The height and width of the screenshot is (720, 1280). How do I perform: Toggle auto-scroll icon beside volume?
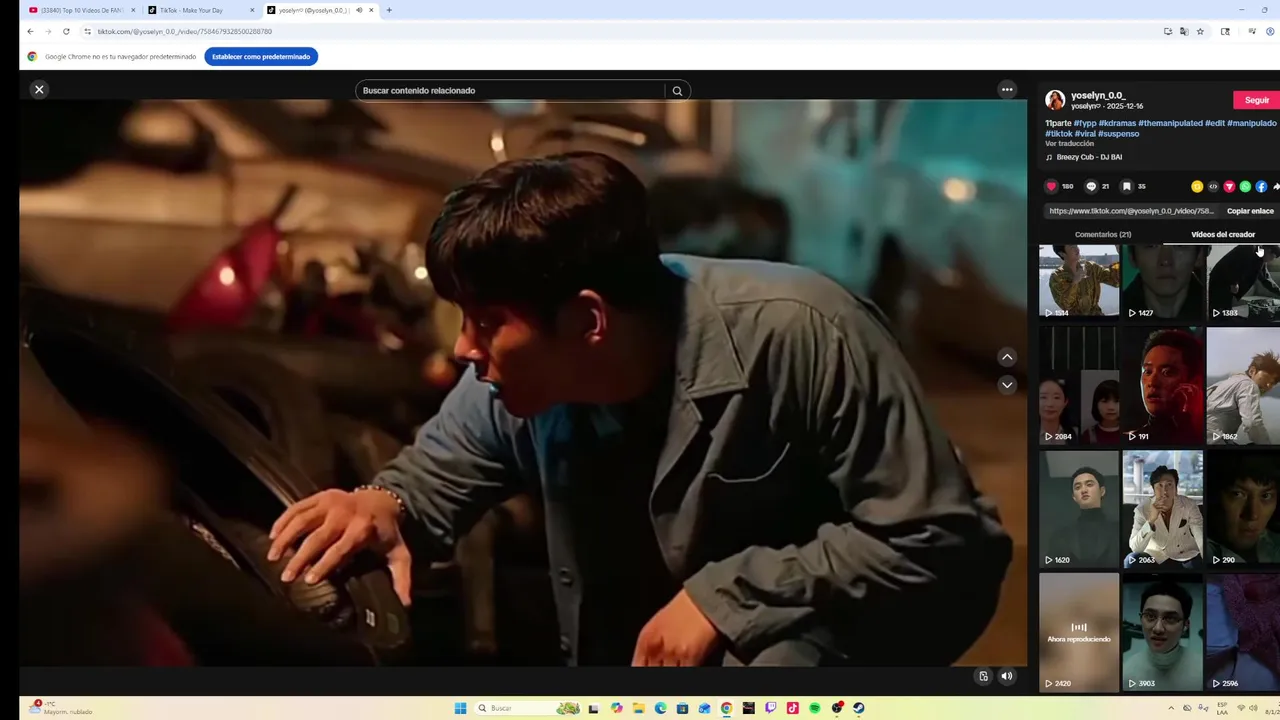click(983, 676)
